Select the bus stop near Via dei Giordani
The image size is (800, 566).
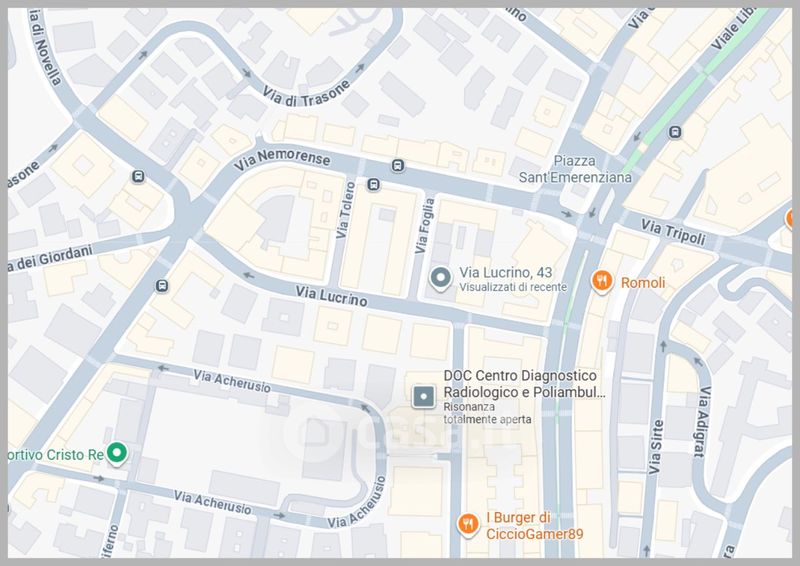click(x=162, y=286)
